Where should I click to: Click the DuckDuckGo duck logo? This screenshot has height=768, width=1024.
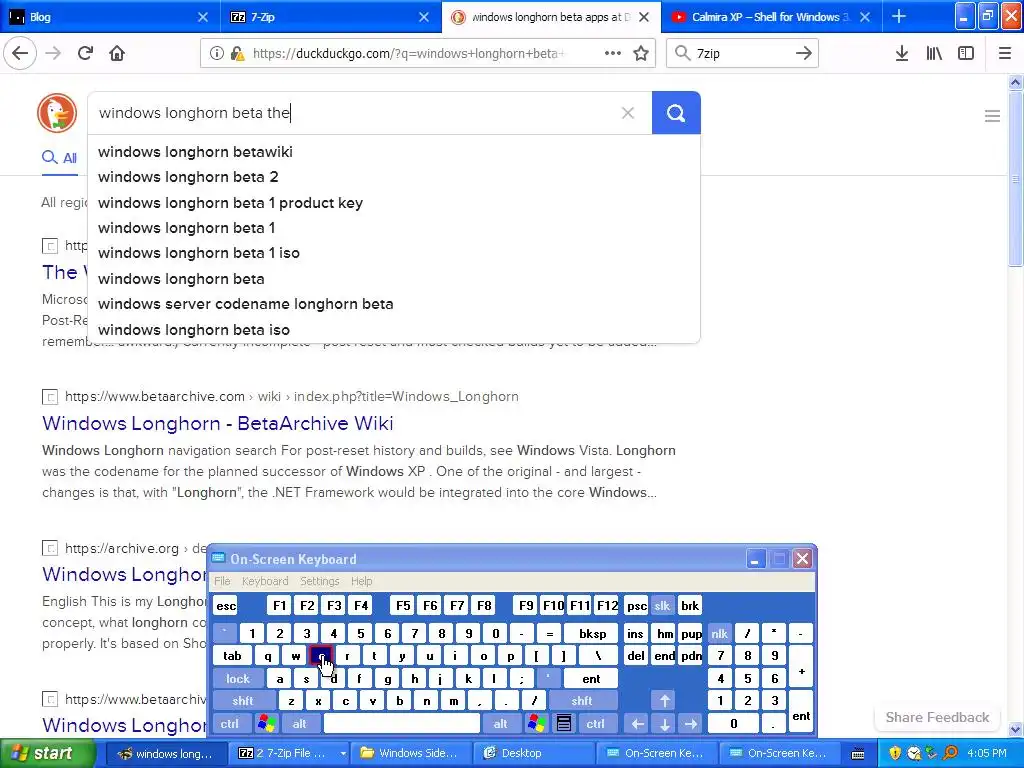[x=57, y=112]
